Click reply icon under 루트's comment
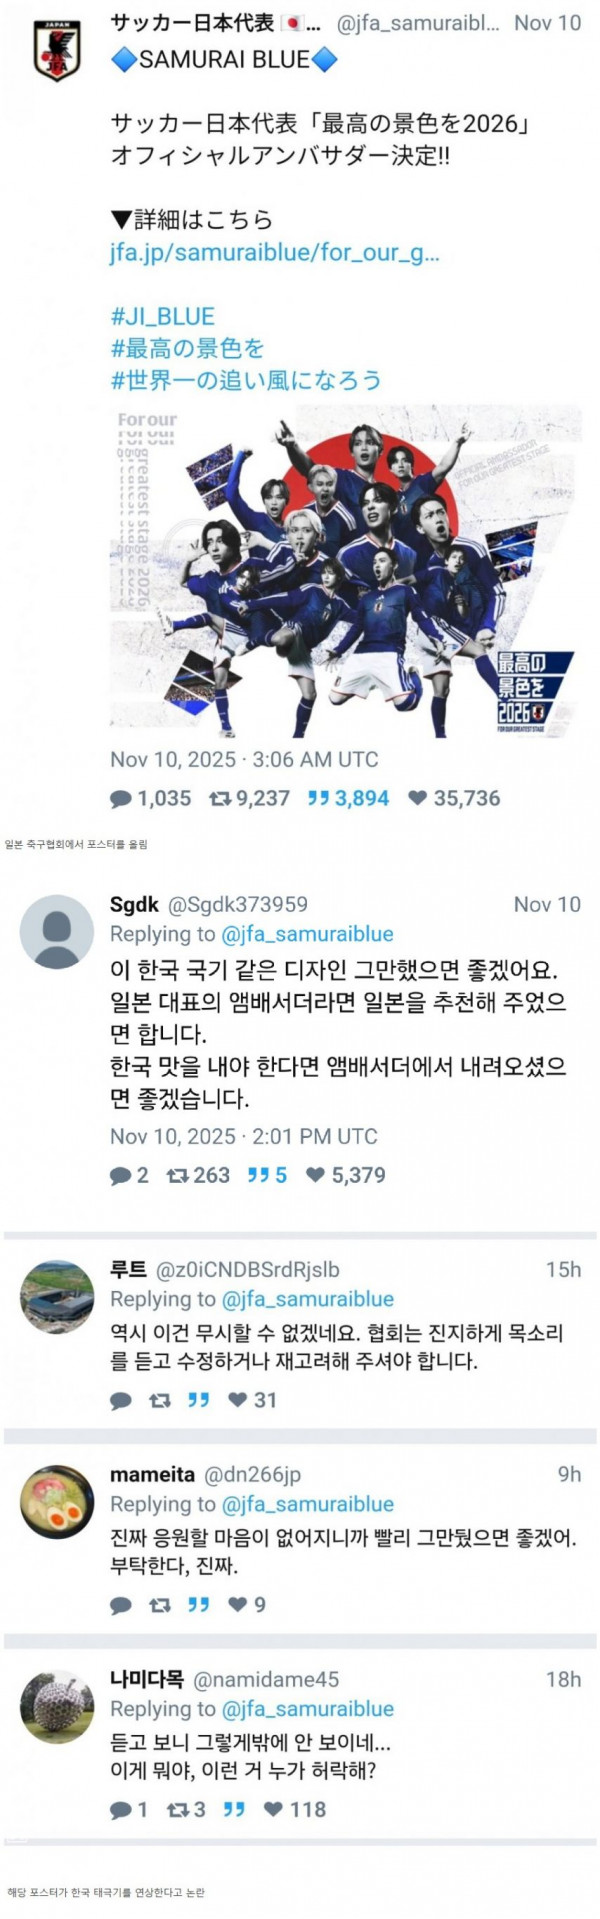Image resolution: width=600 pixels, height=1919 pixels. click(x=121, y=1401)
